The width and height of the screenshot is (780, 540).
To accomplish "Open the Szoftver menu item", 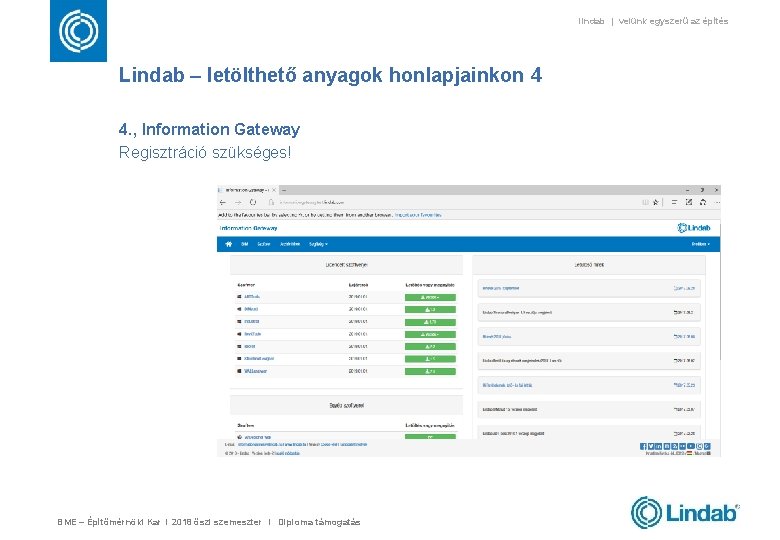I will (x=264, y=244).
